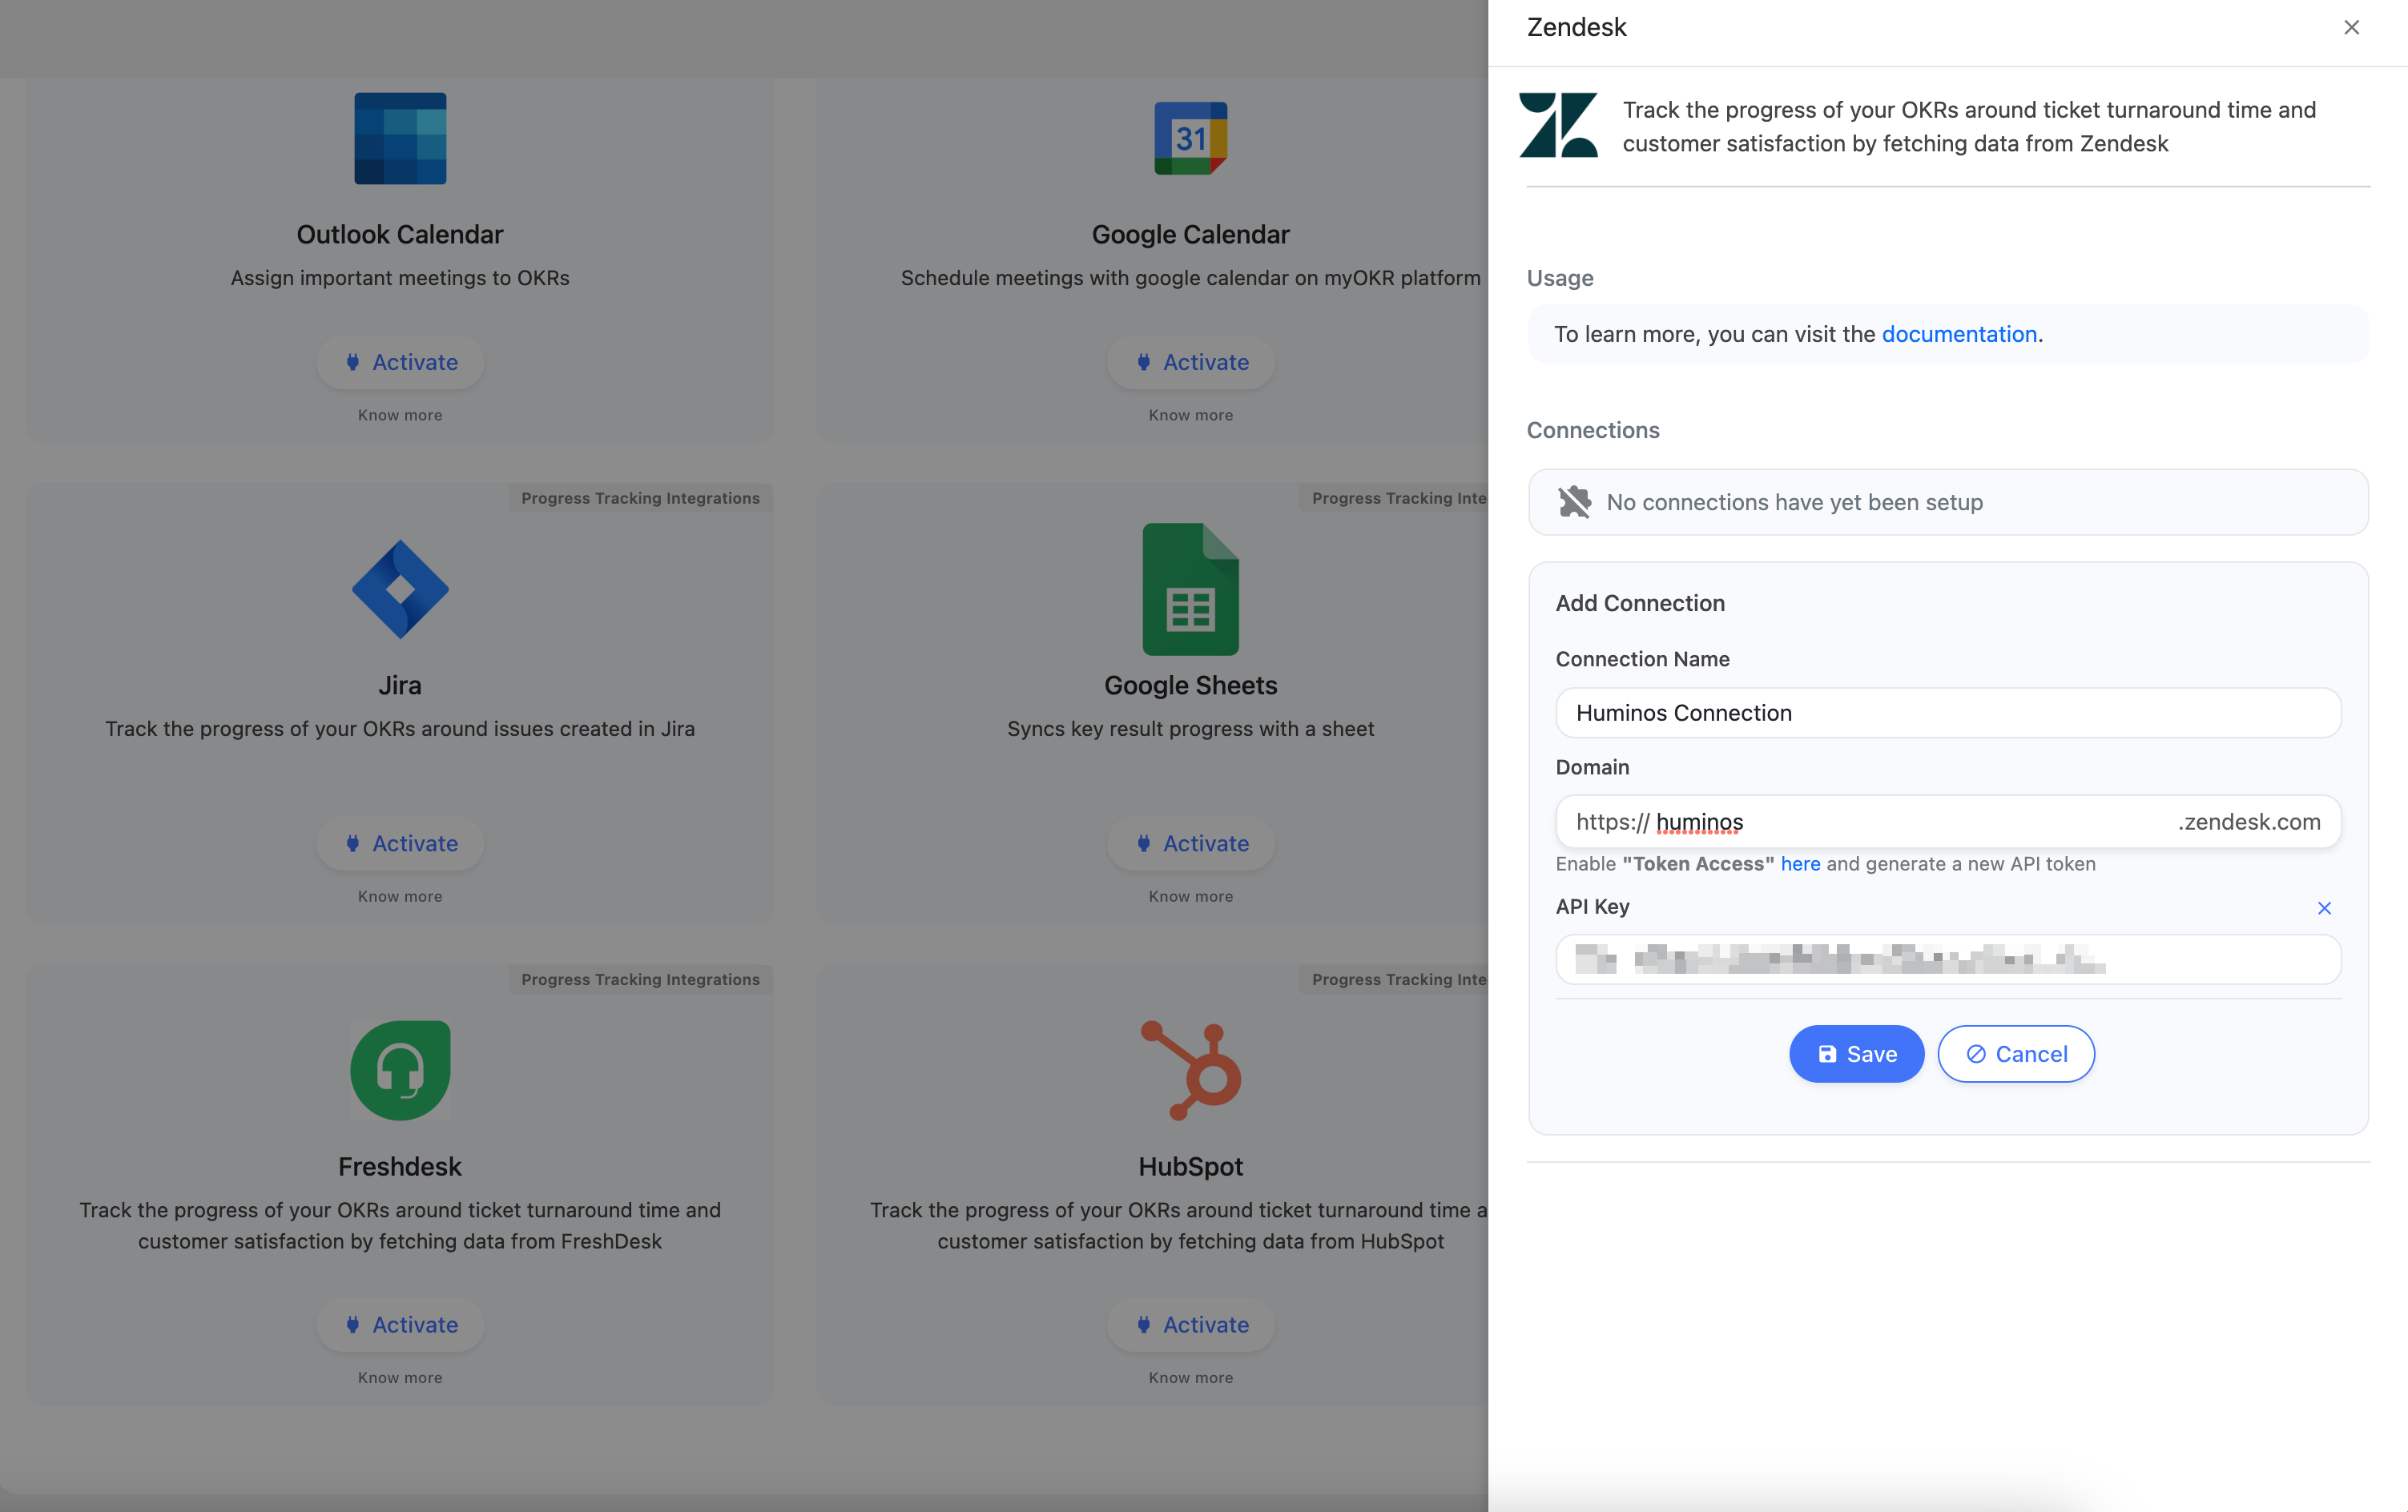Screen dimensions: 2408x1512
Task: Open Know more under HubSpot
Action: coord(1191,1377)
